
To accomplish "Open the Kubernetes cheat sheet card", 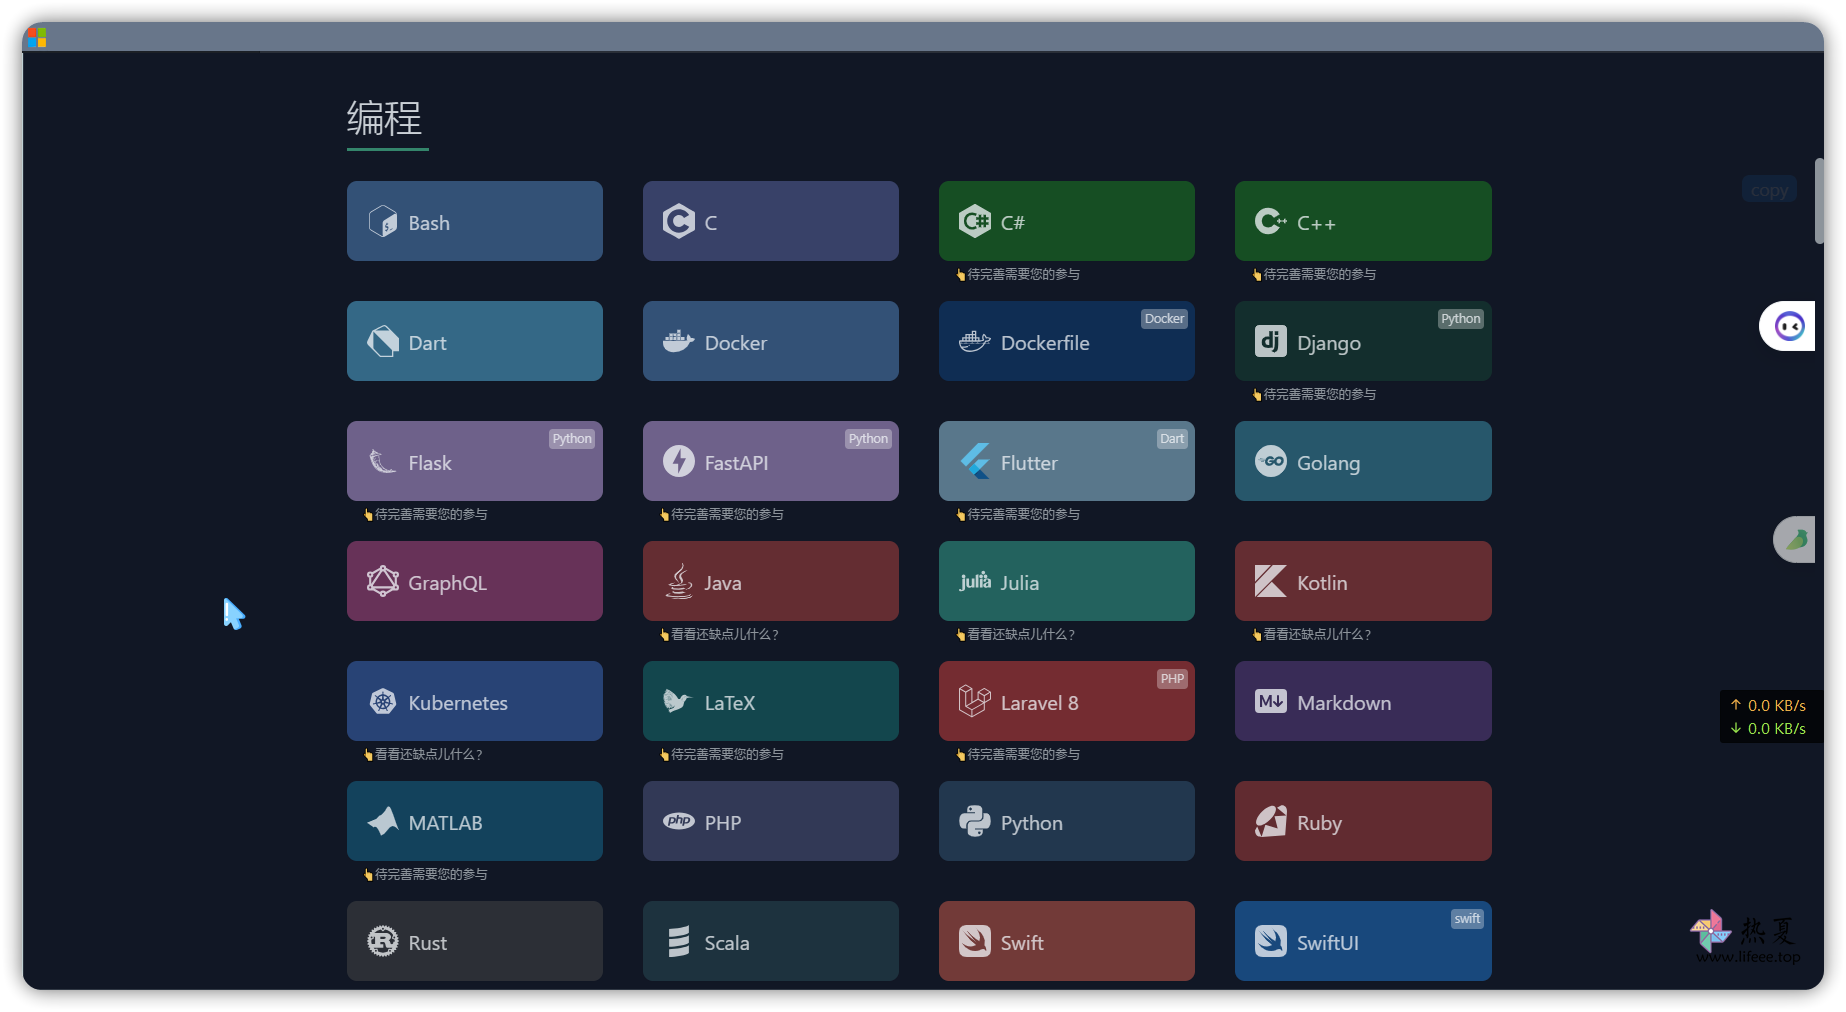I will (x=474, y=701).
